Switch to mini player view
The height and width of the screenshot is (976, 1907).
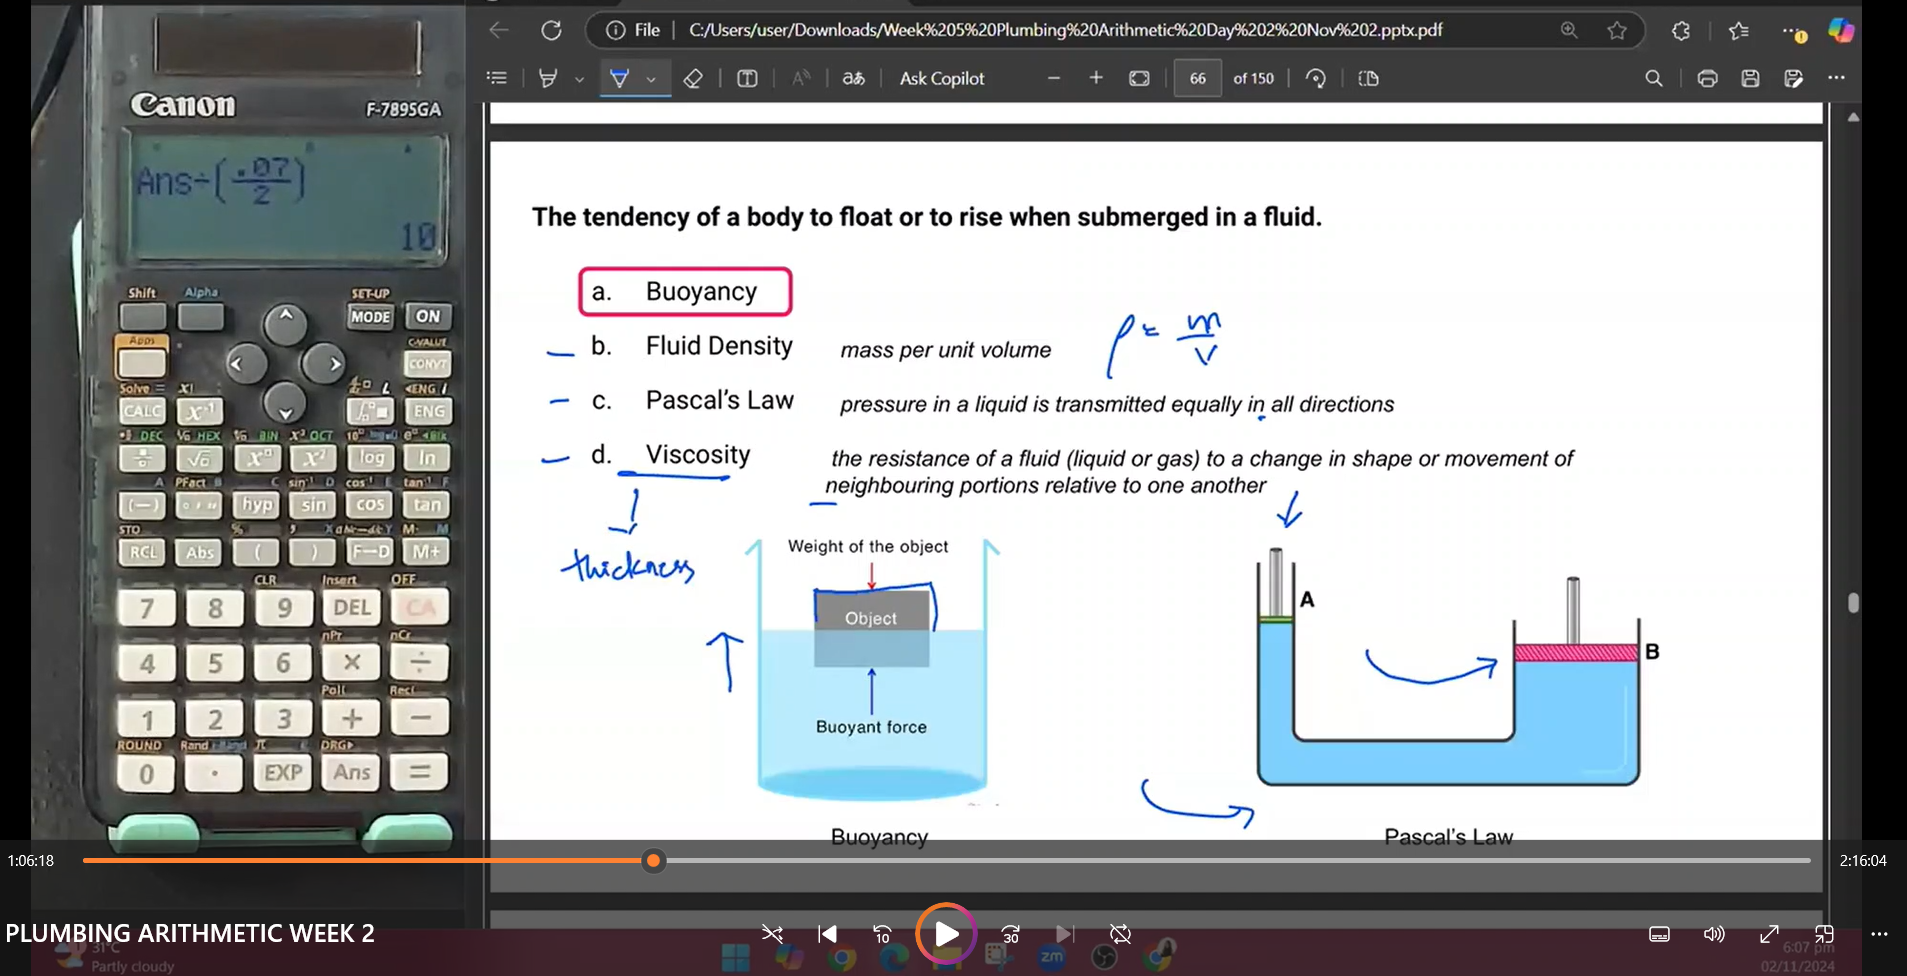click(1824, 934)
